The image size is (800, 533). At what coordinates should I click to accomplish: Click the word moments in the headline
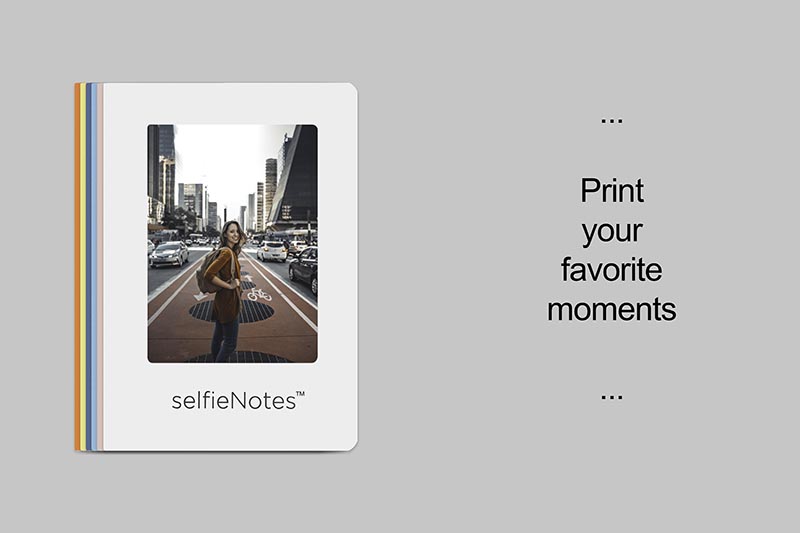tap(612, 309)
